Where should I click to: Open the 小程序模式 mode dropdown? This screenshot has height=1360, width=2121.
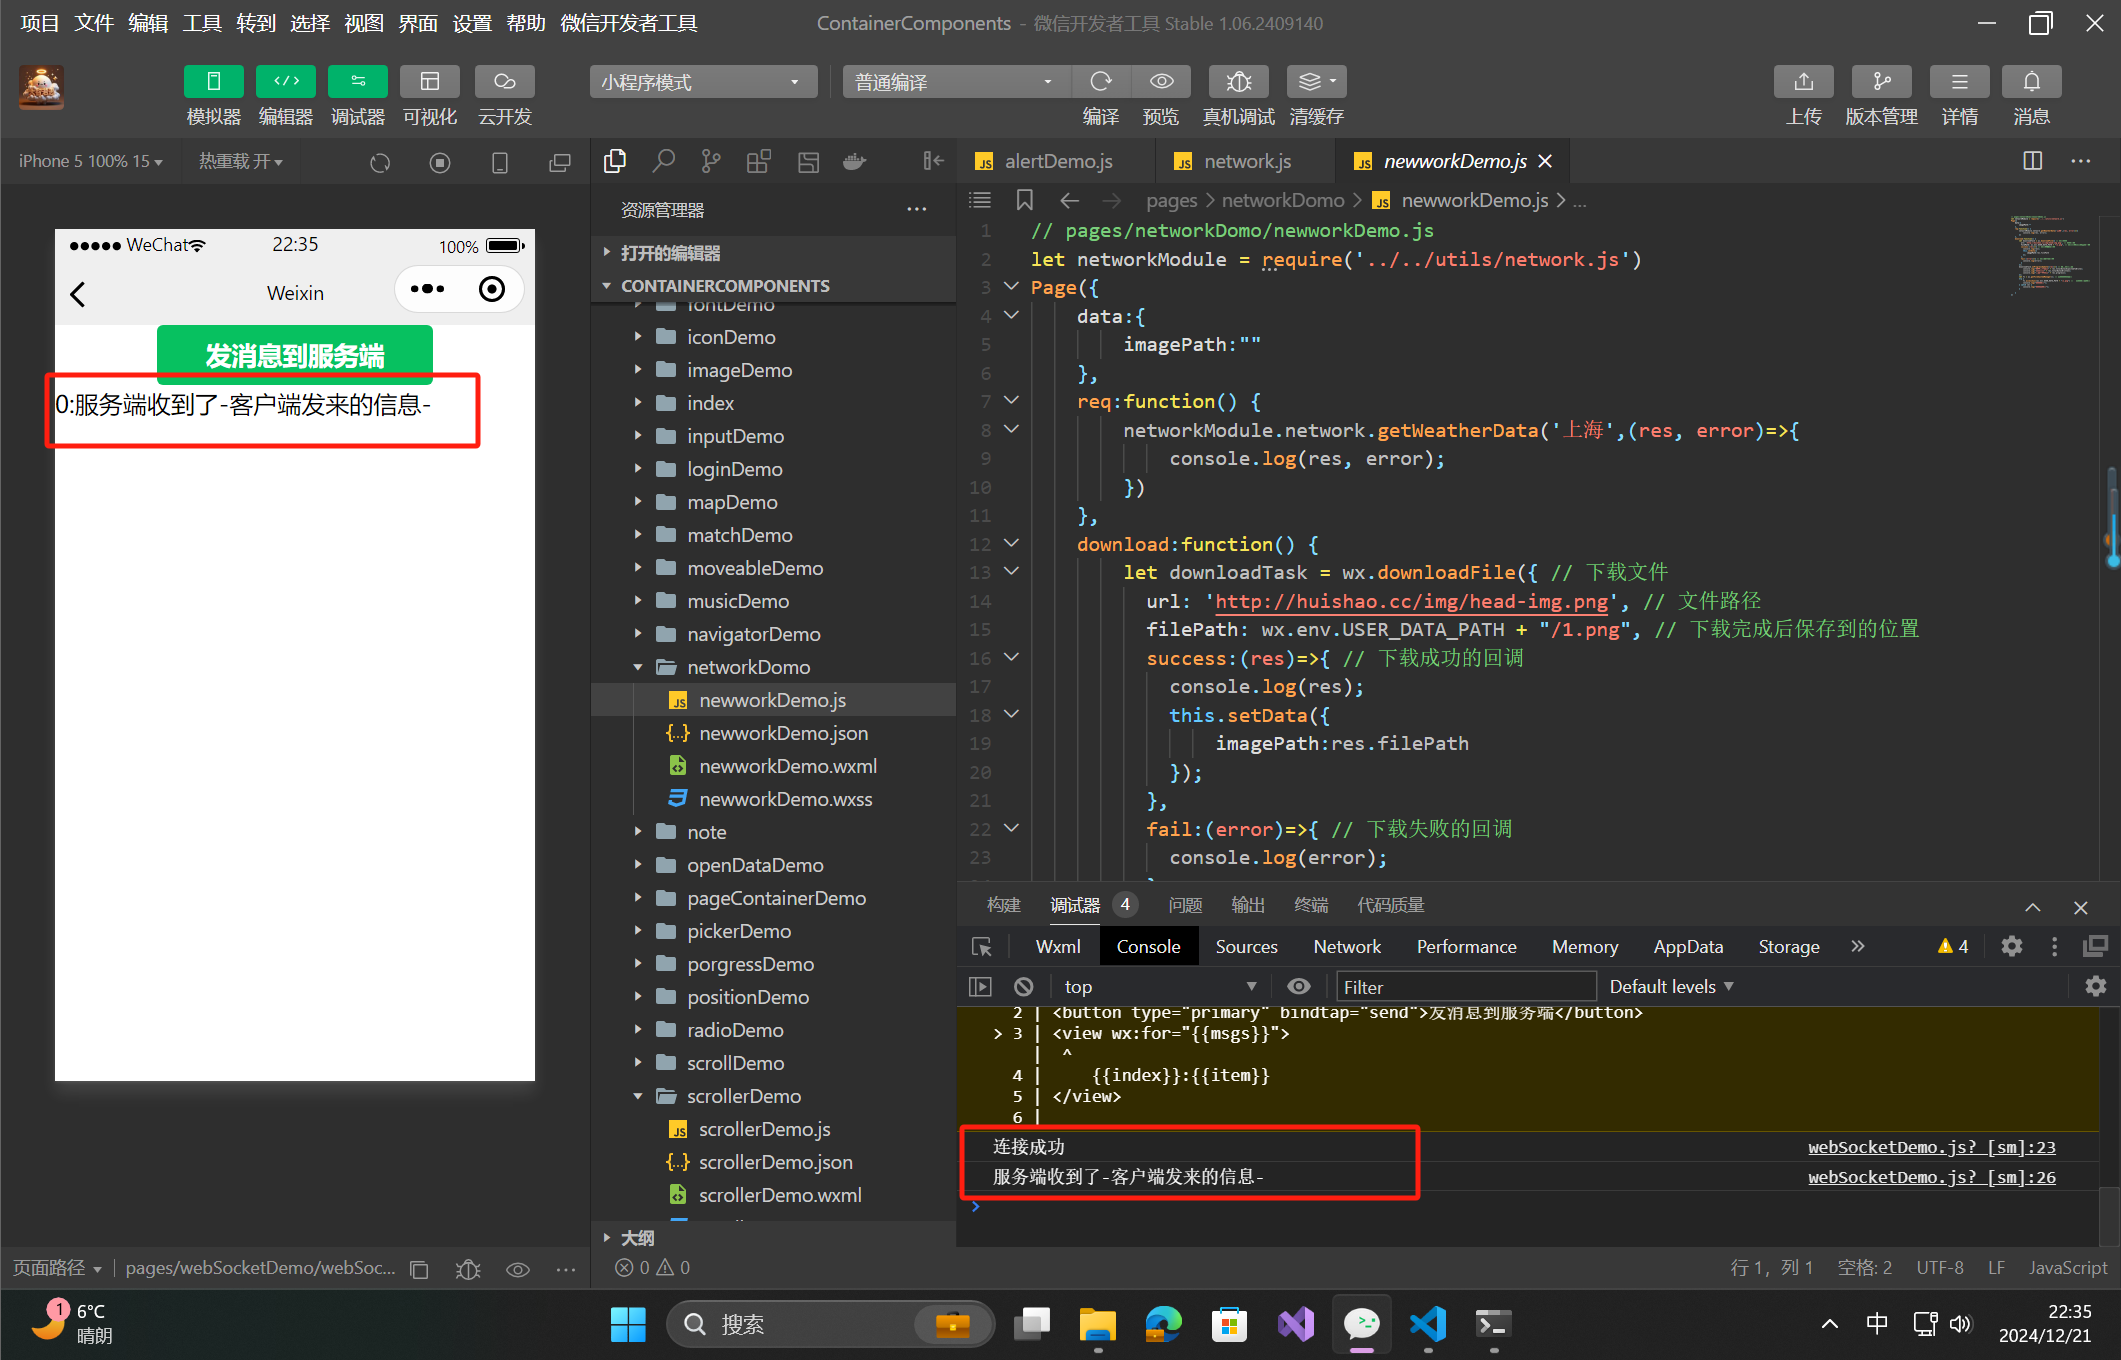(x=702, y=82)
